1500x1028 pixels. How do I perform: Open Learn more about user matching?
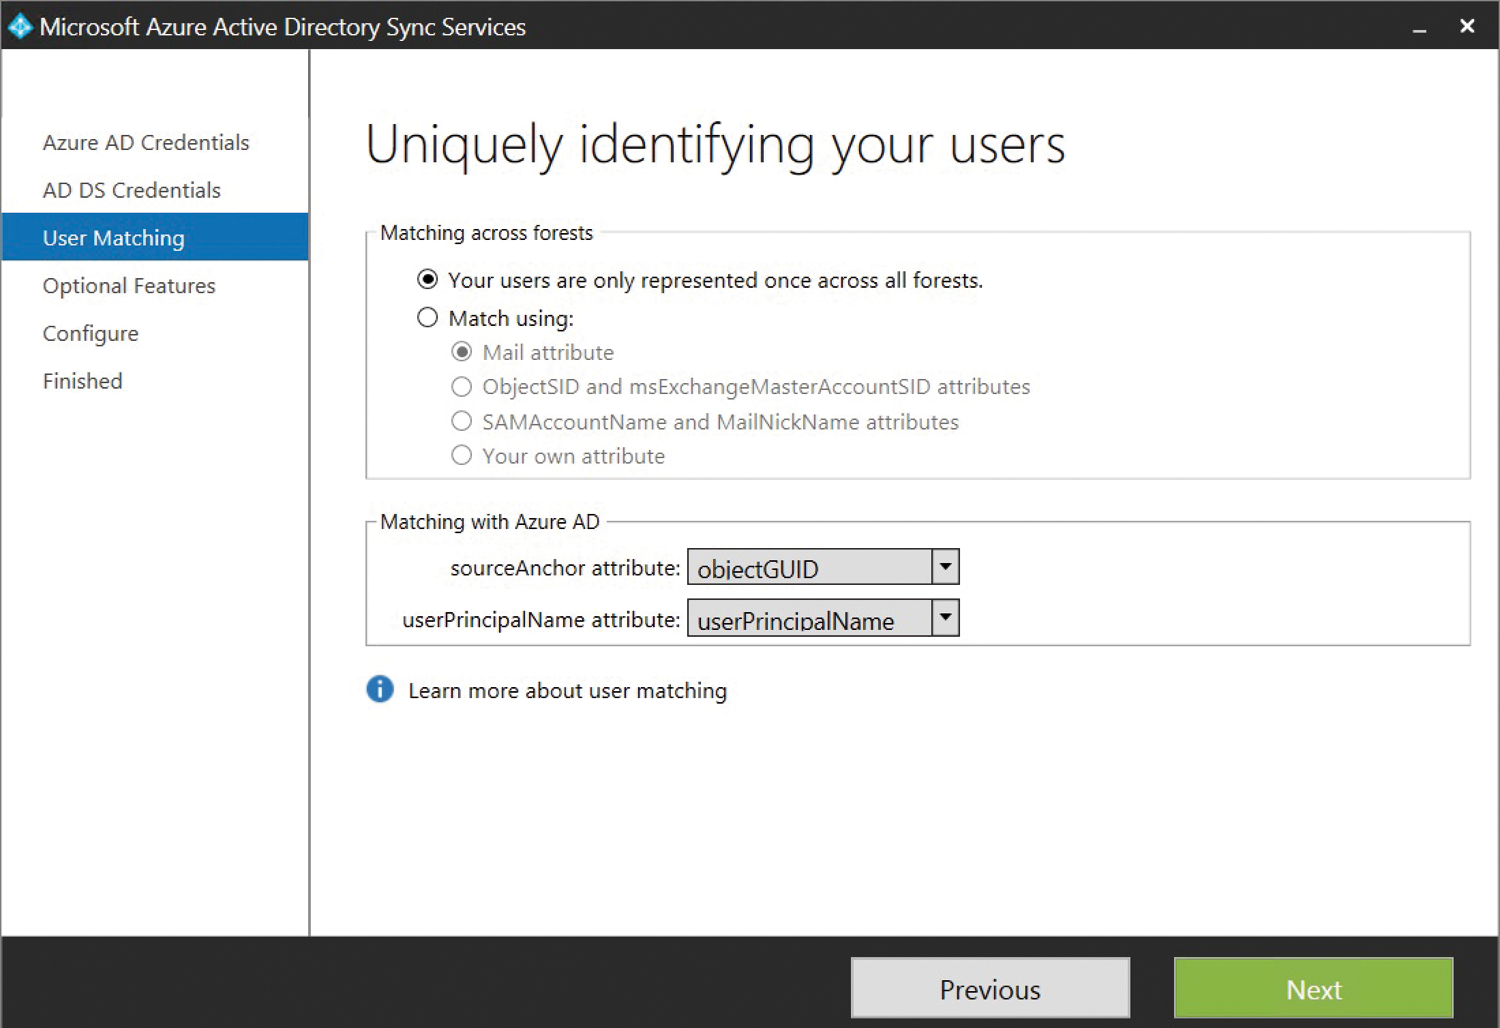pos(567,690)
